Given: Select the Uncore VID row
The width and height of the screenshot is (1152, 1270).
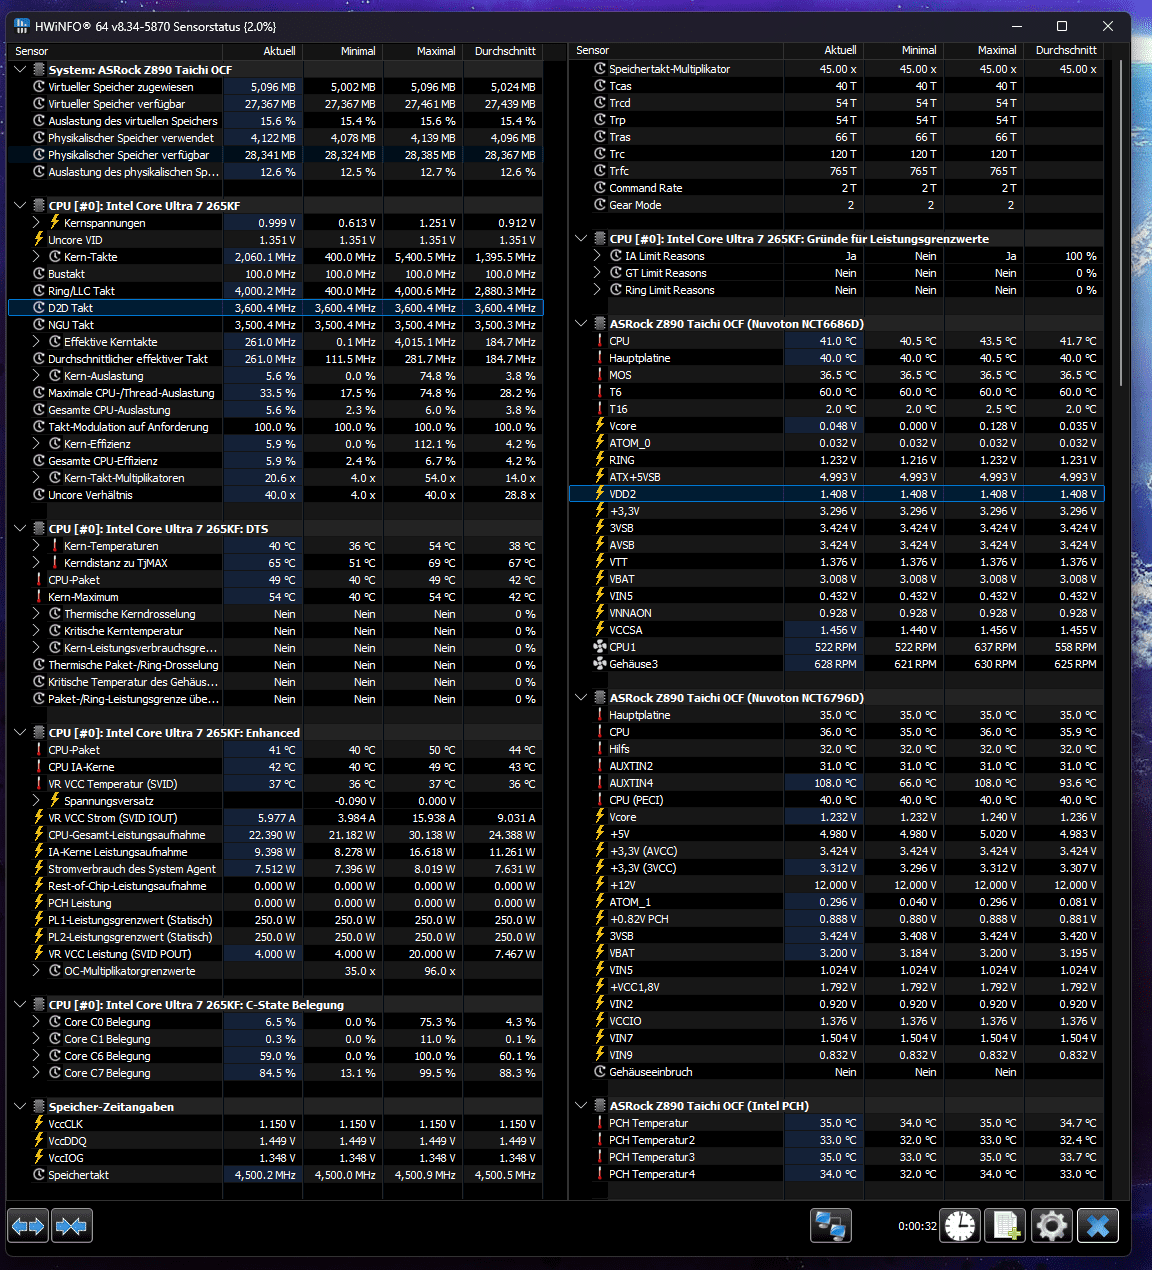Looking at the screenshot, I should pyautogui.click(x=275, y=240).
